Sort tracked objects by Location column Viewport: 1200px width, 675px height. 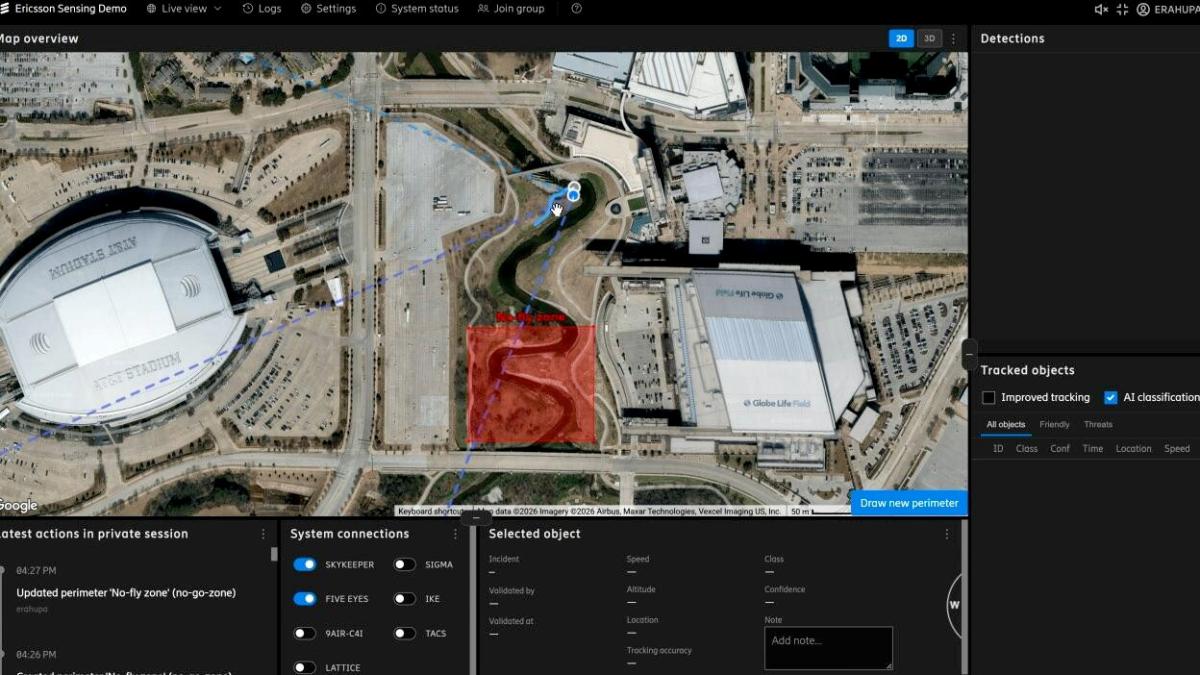pos(1134,449)
